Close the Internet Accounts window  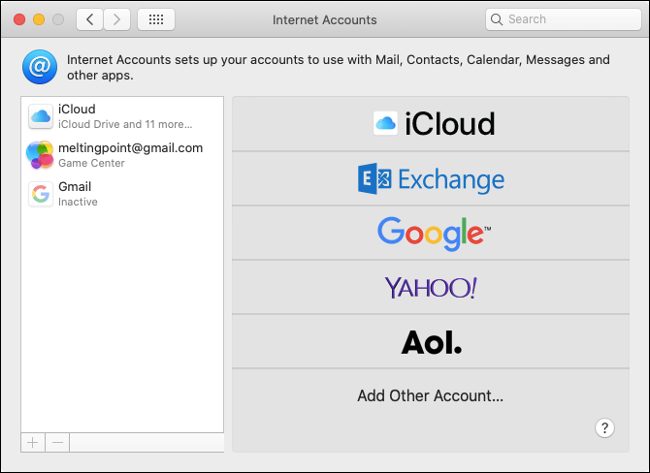pos(19,19)
